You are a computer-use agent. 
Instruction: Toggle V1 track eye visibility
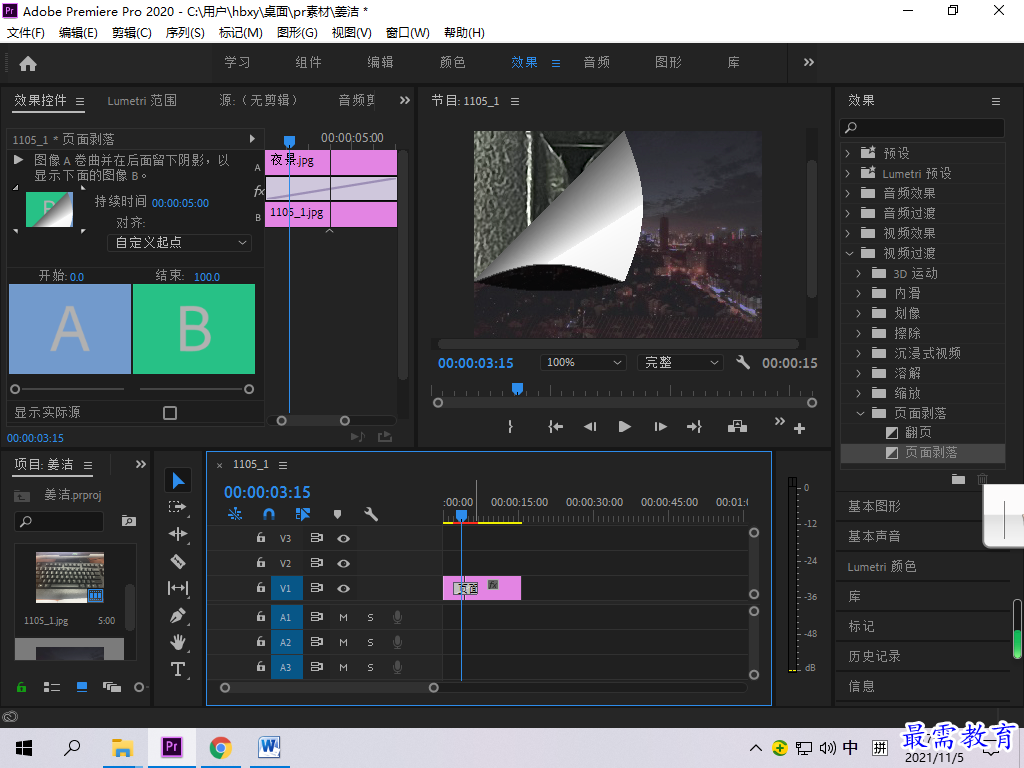[344, 588]
